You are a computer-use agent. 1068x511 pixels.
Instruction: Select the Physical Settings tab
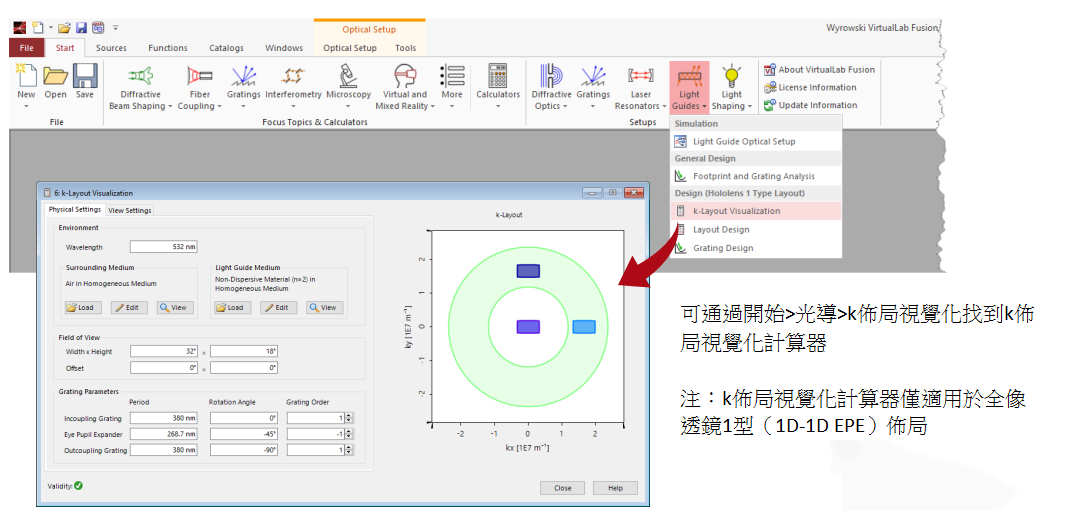point(75,210)
